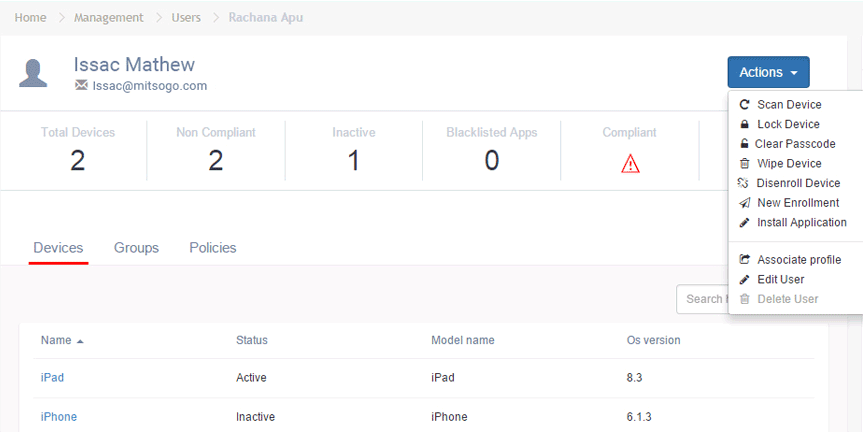This screenshot has height=432, width=863.
Task: Open the iPhone device link
Action: (x=59, y=417)
